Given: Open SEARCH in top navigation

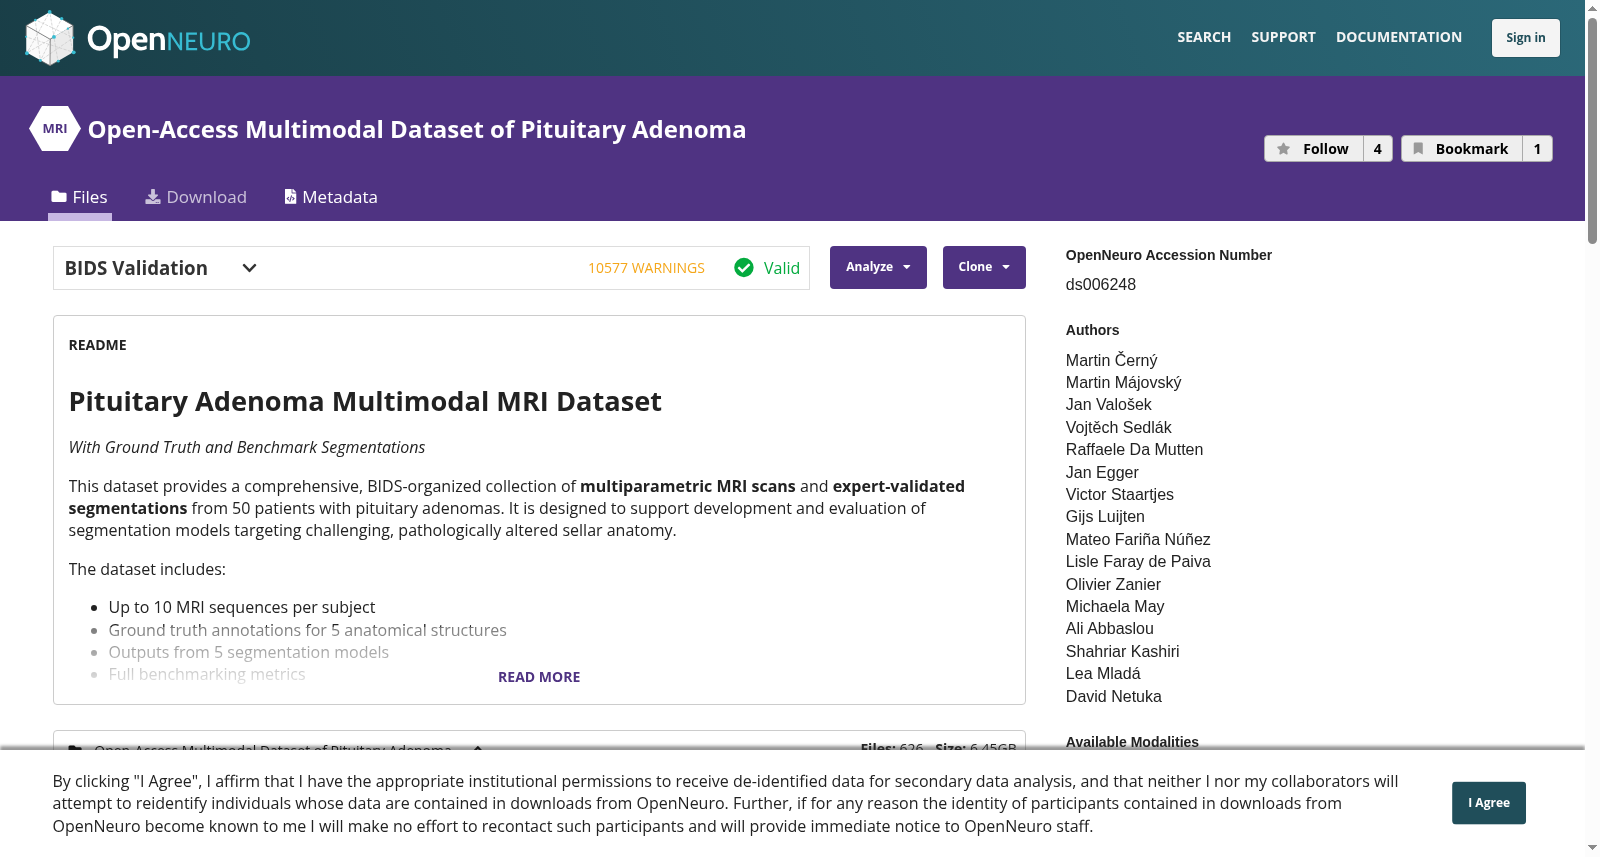Looking at the screenshot, I should click(x=1204, y=37).
